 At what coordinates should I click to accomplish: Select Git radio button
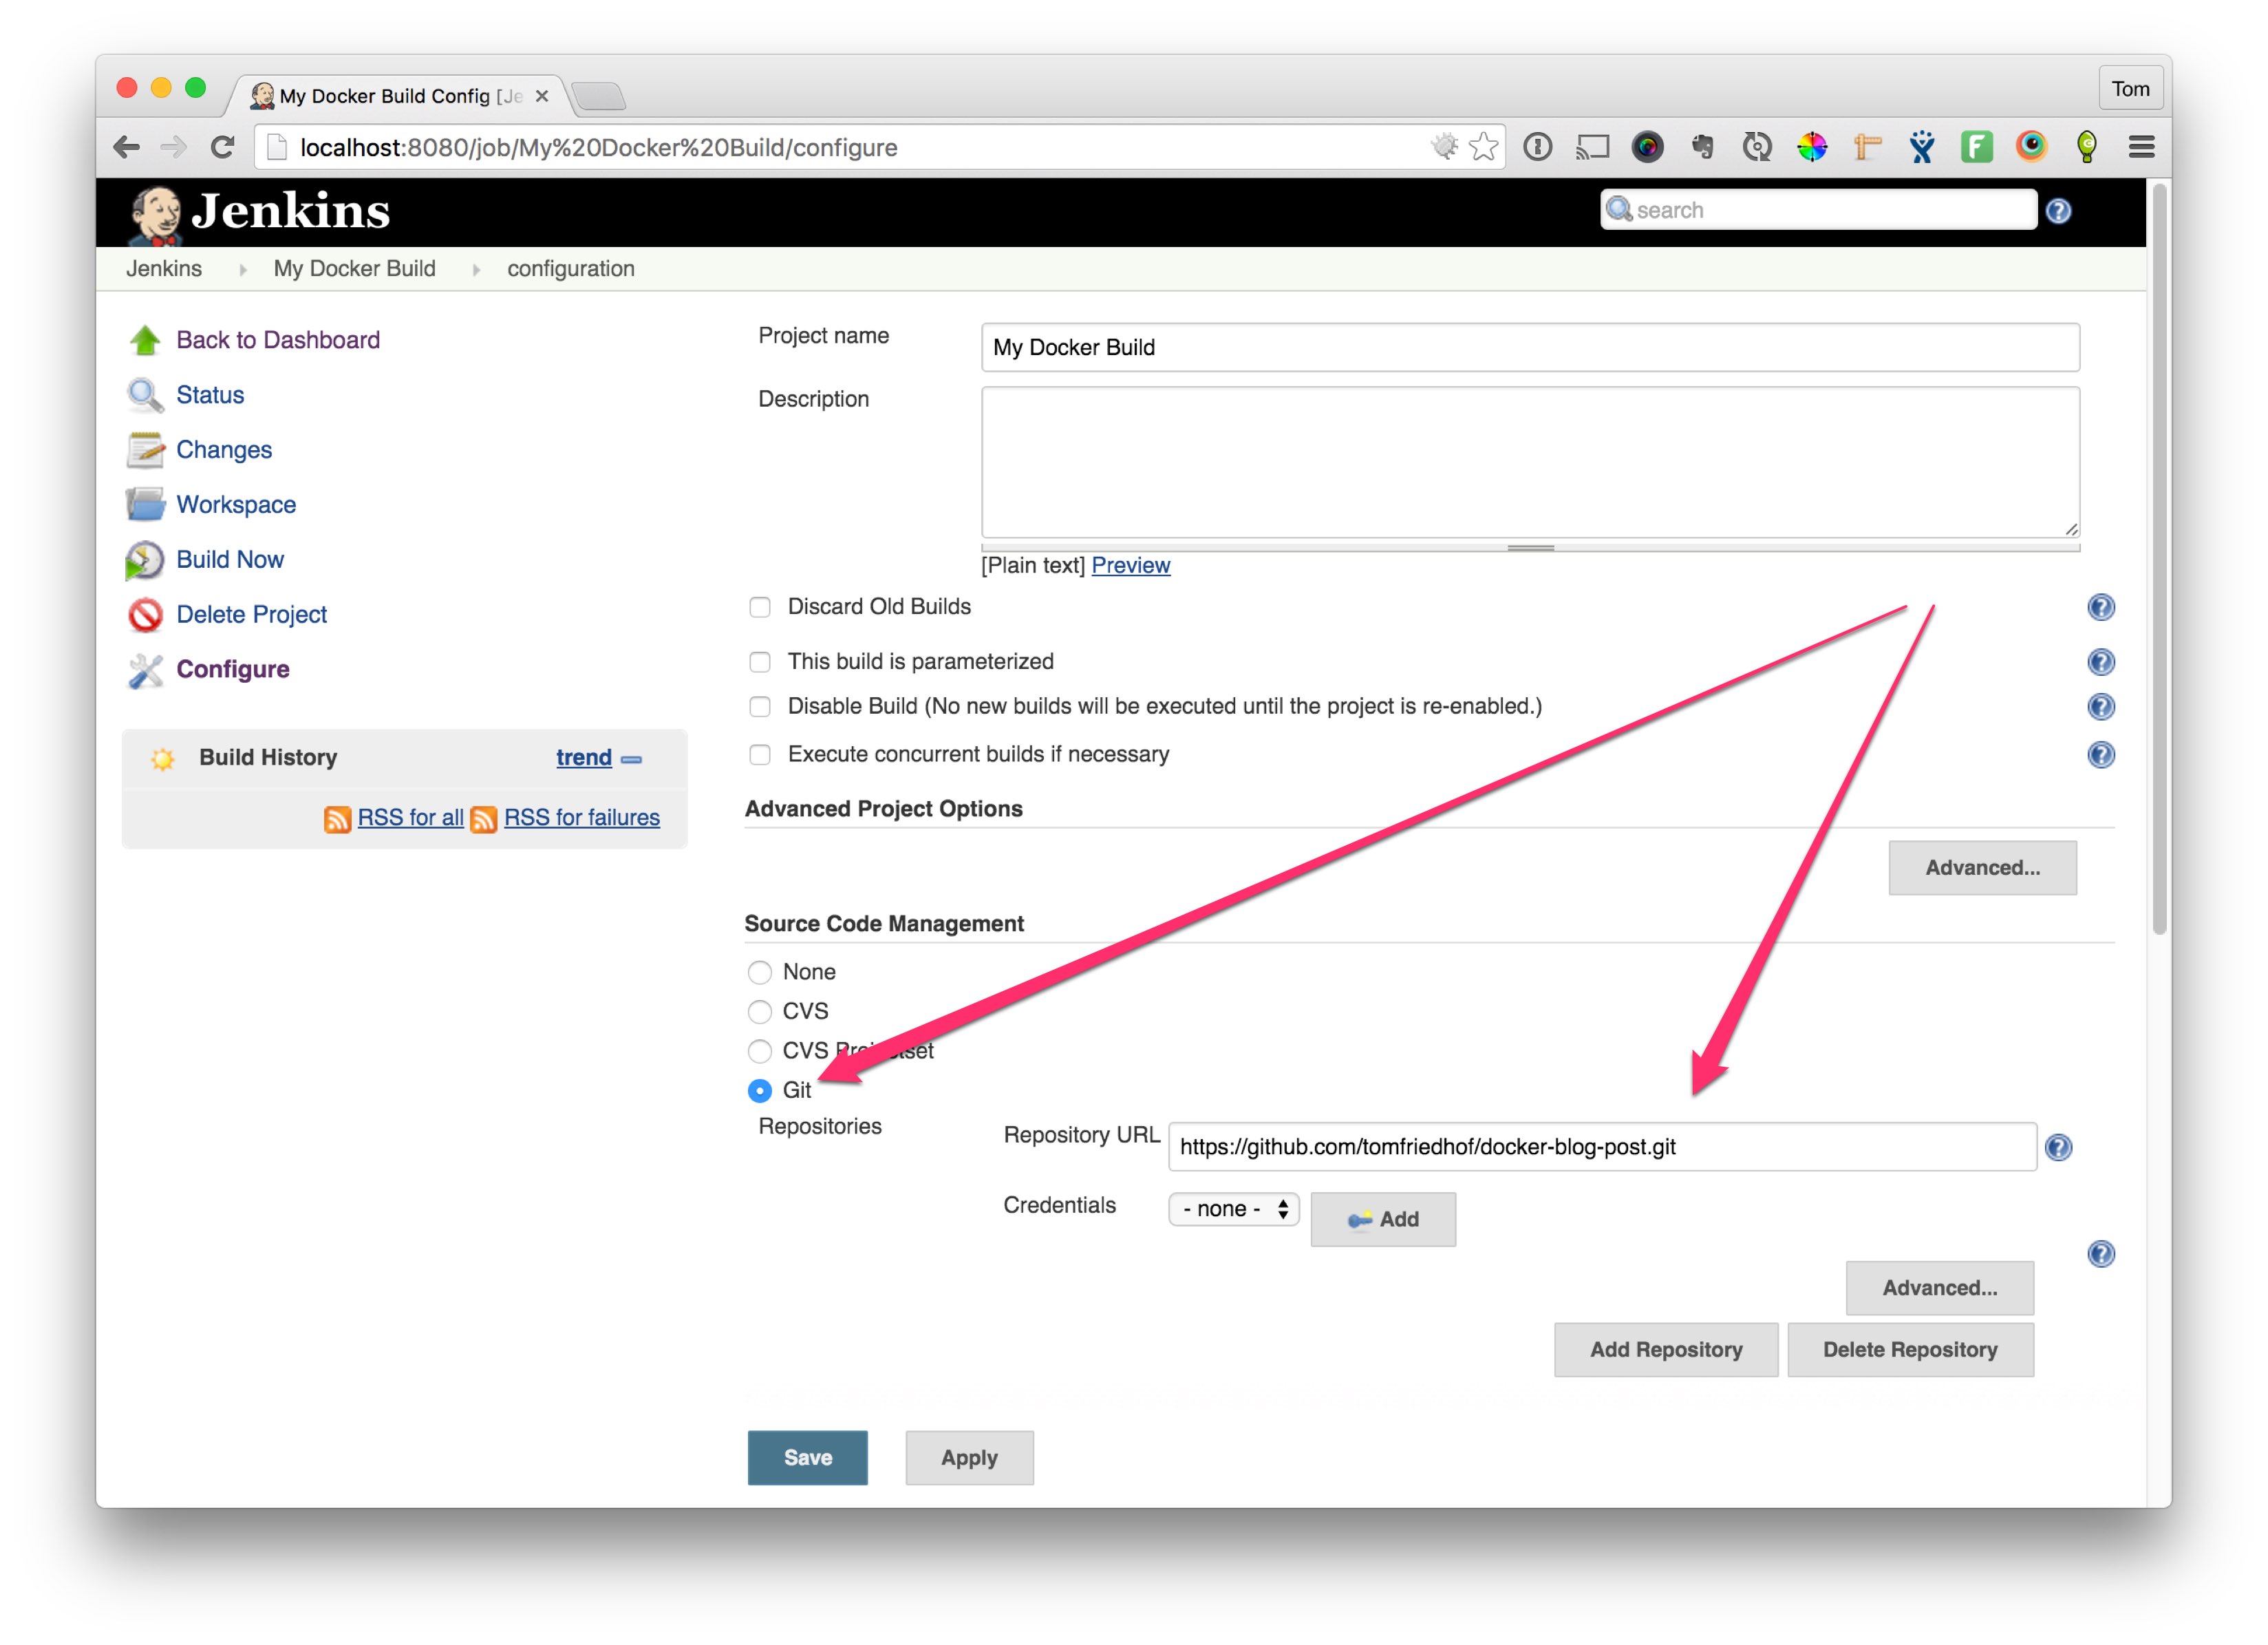pos(760,1091)
